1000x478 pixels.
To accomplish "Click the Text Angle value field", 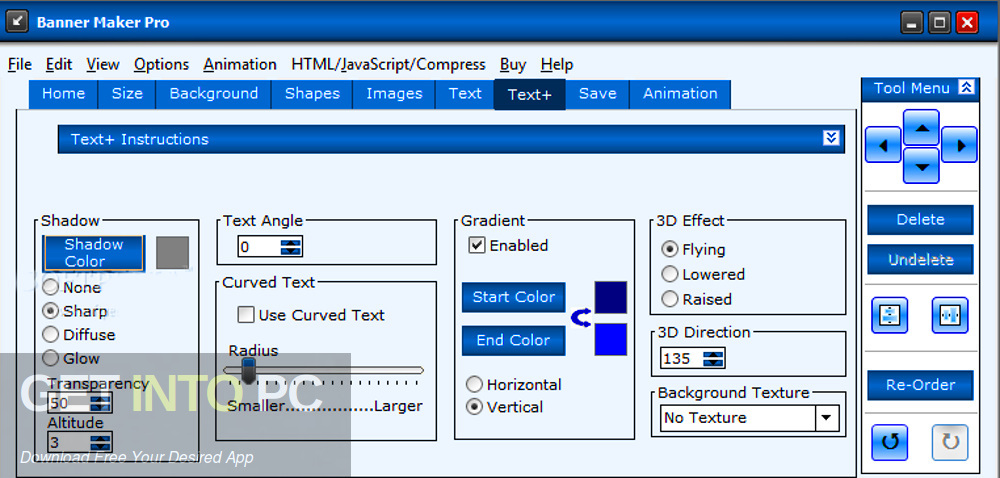I will 259,247.
